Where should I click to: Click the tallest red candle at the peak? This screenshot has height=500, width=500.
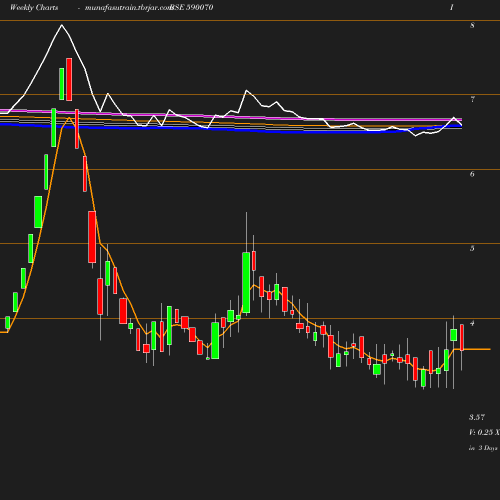(69, 79)
